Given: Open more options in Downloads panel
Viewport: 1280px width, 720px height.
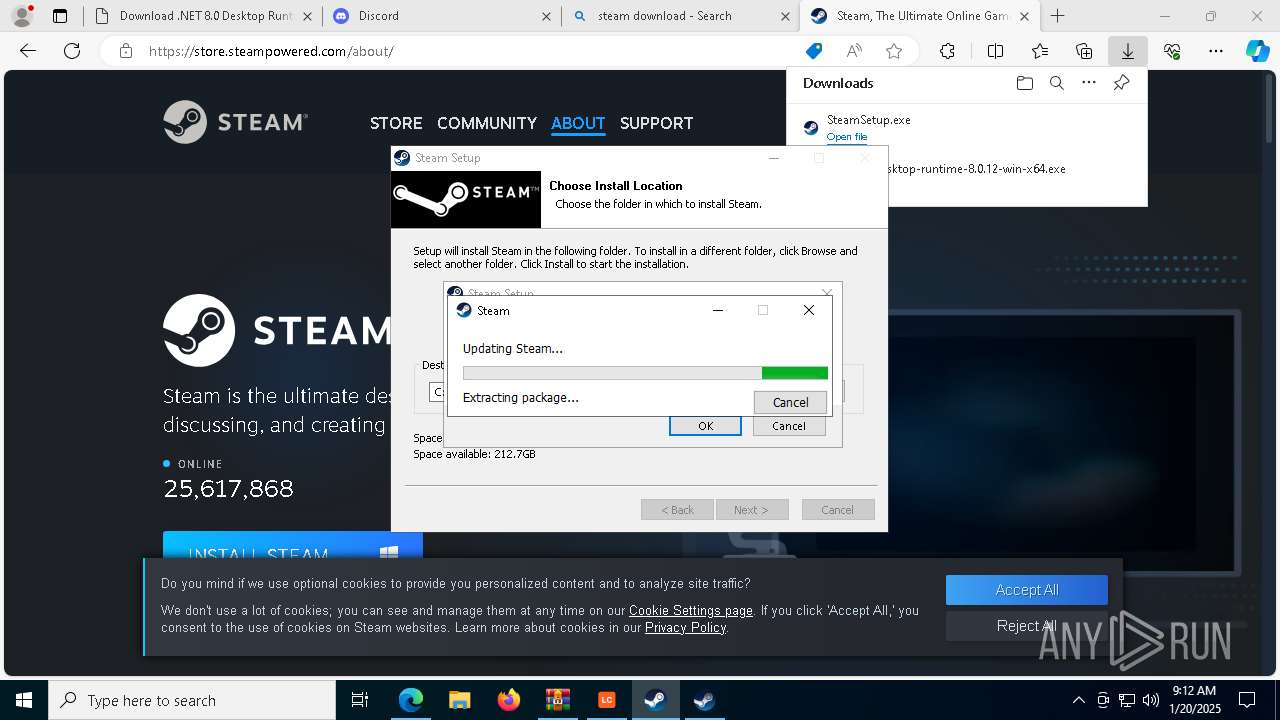Looking at the screenshot, I should 1089,83.
